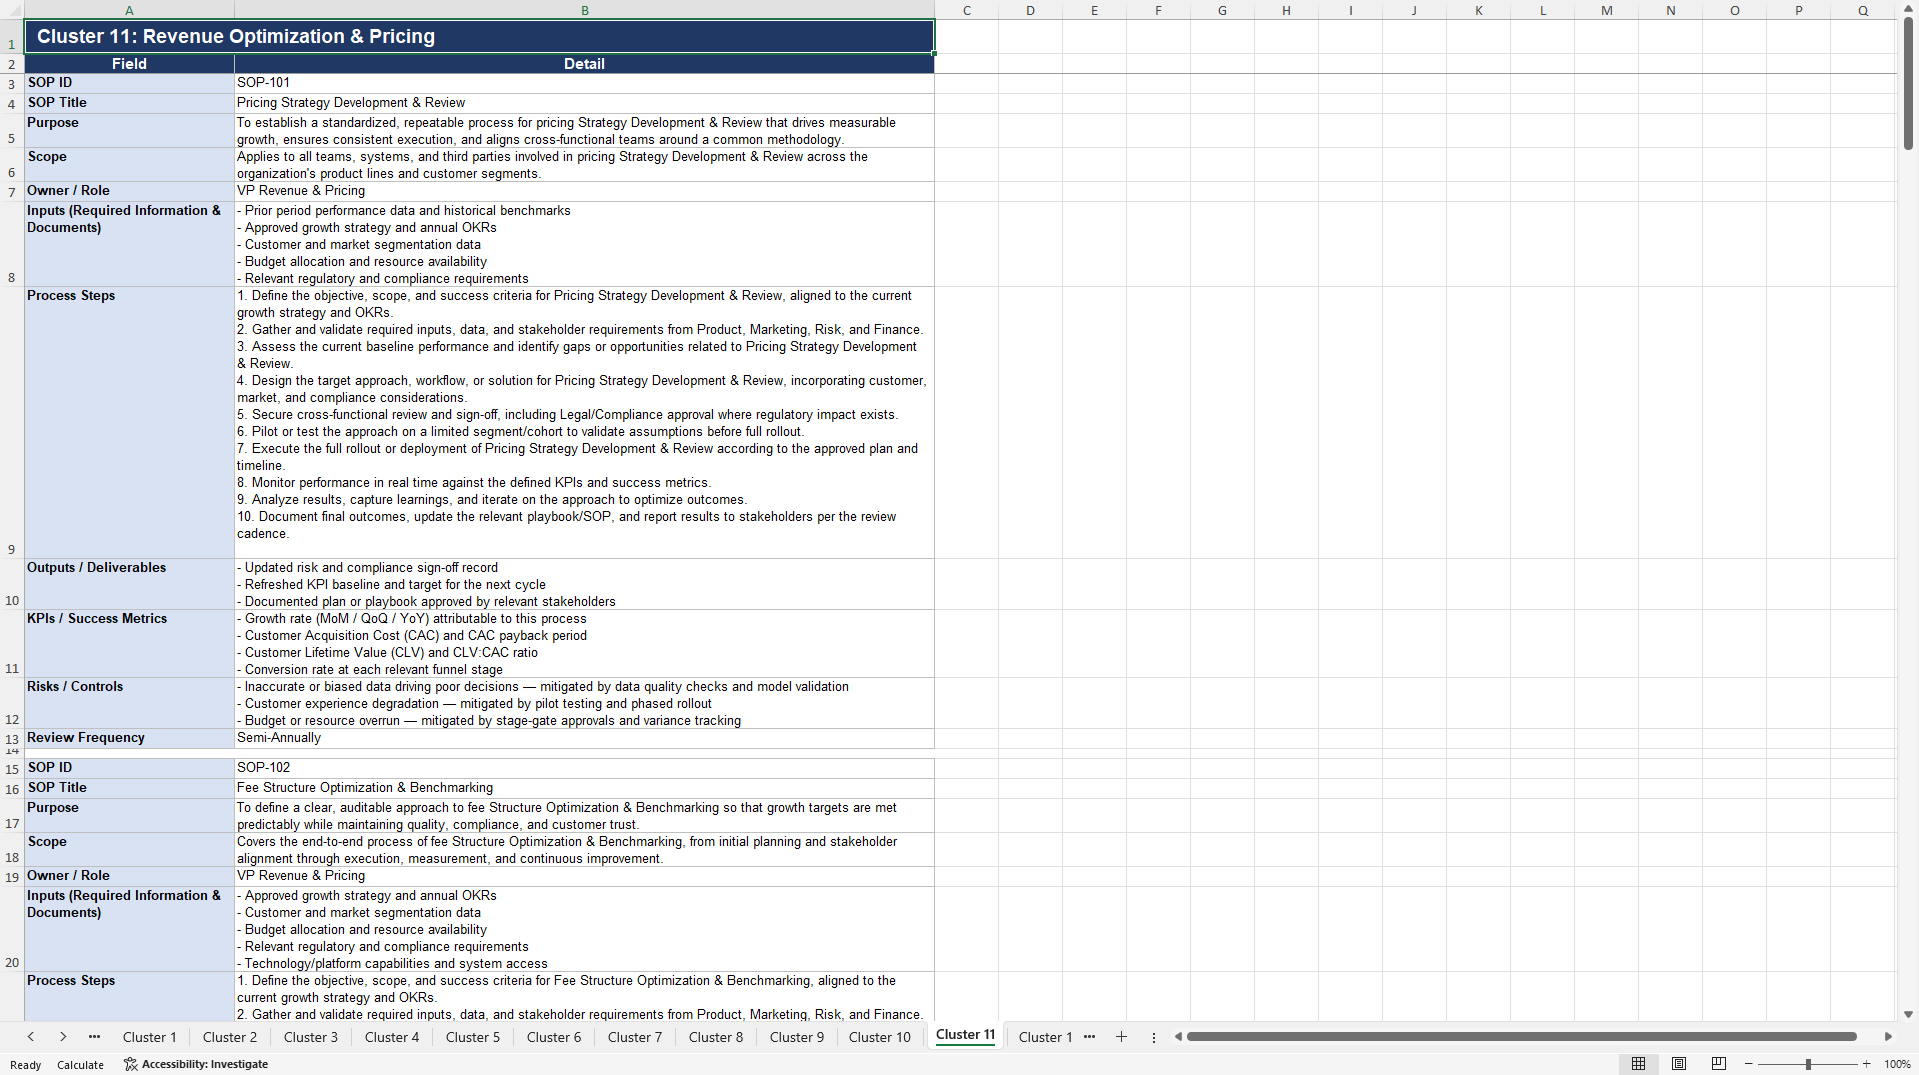
Task: Click the 100% zoom level button
Action: (x=1897, y=1064)
